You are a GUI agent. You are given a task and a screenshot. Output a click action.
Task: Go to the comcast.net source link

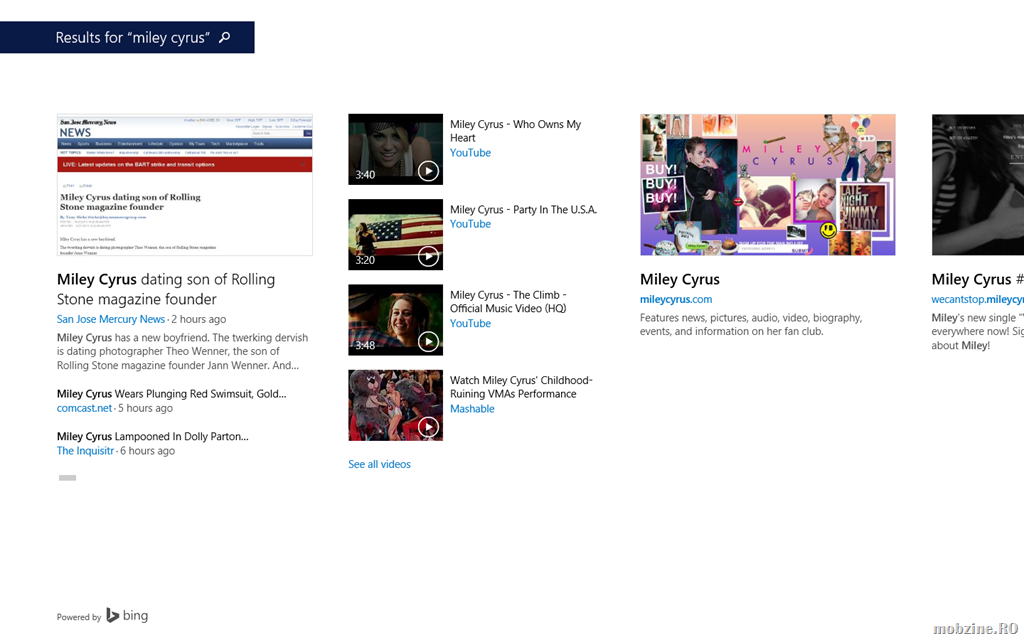pos(84,408)
